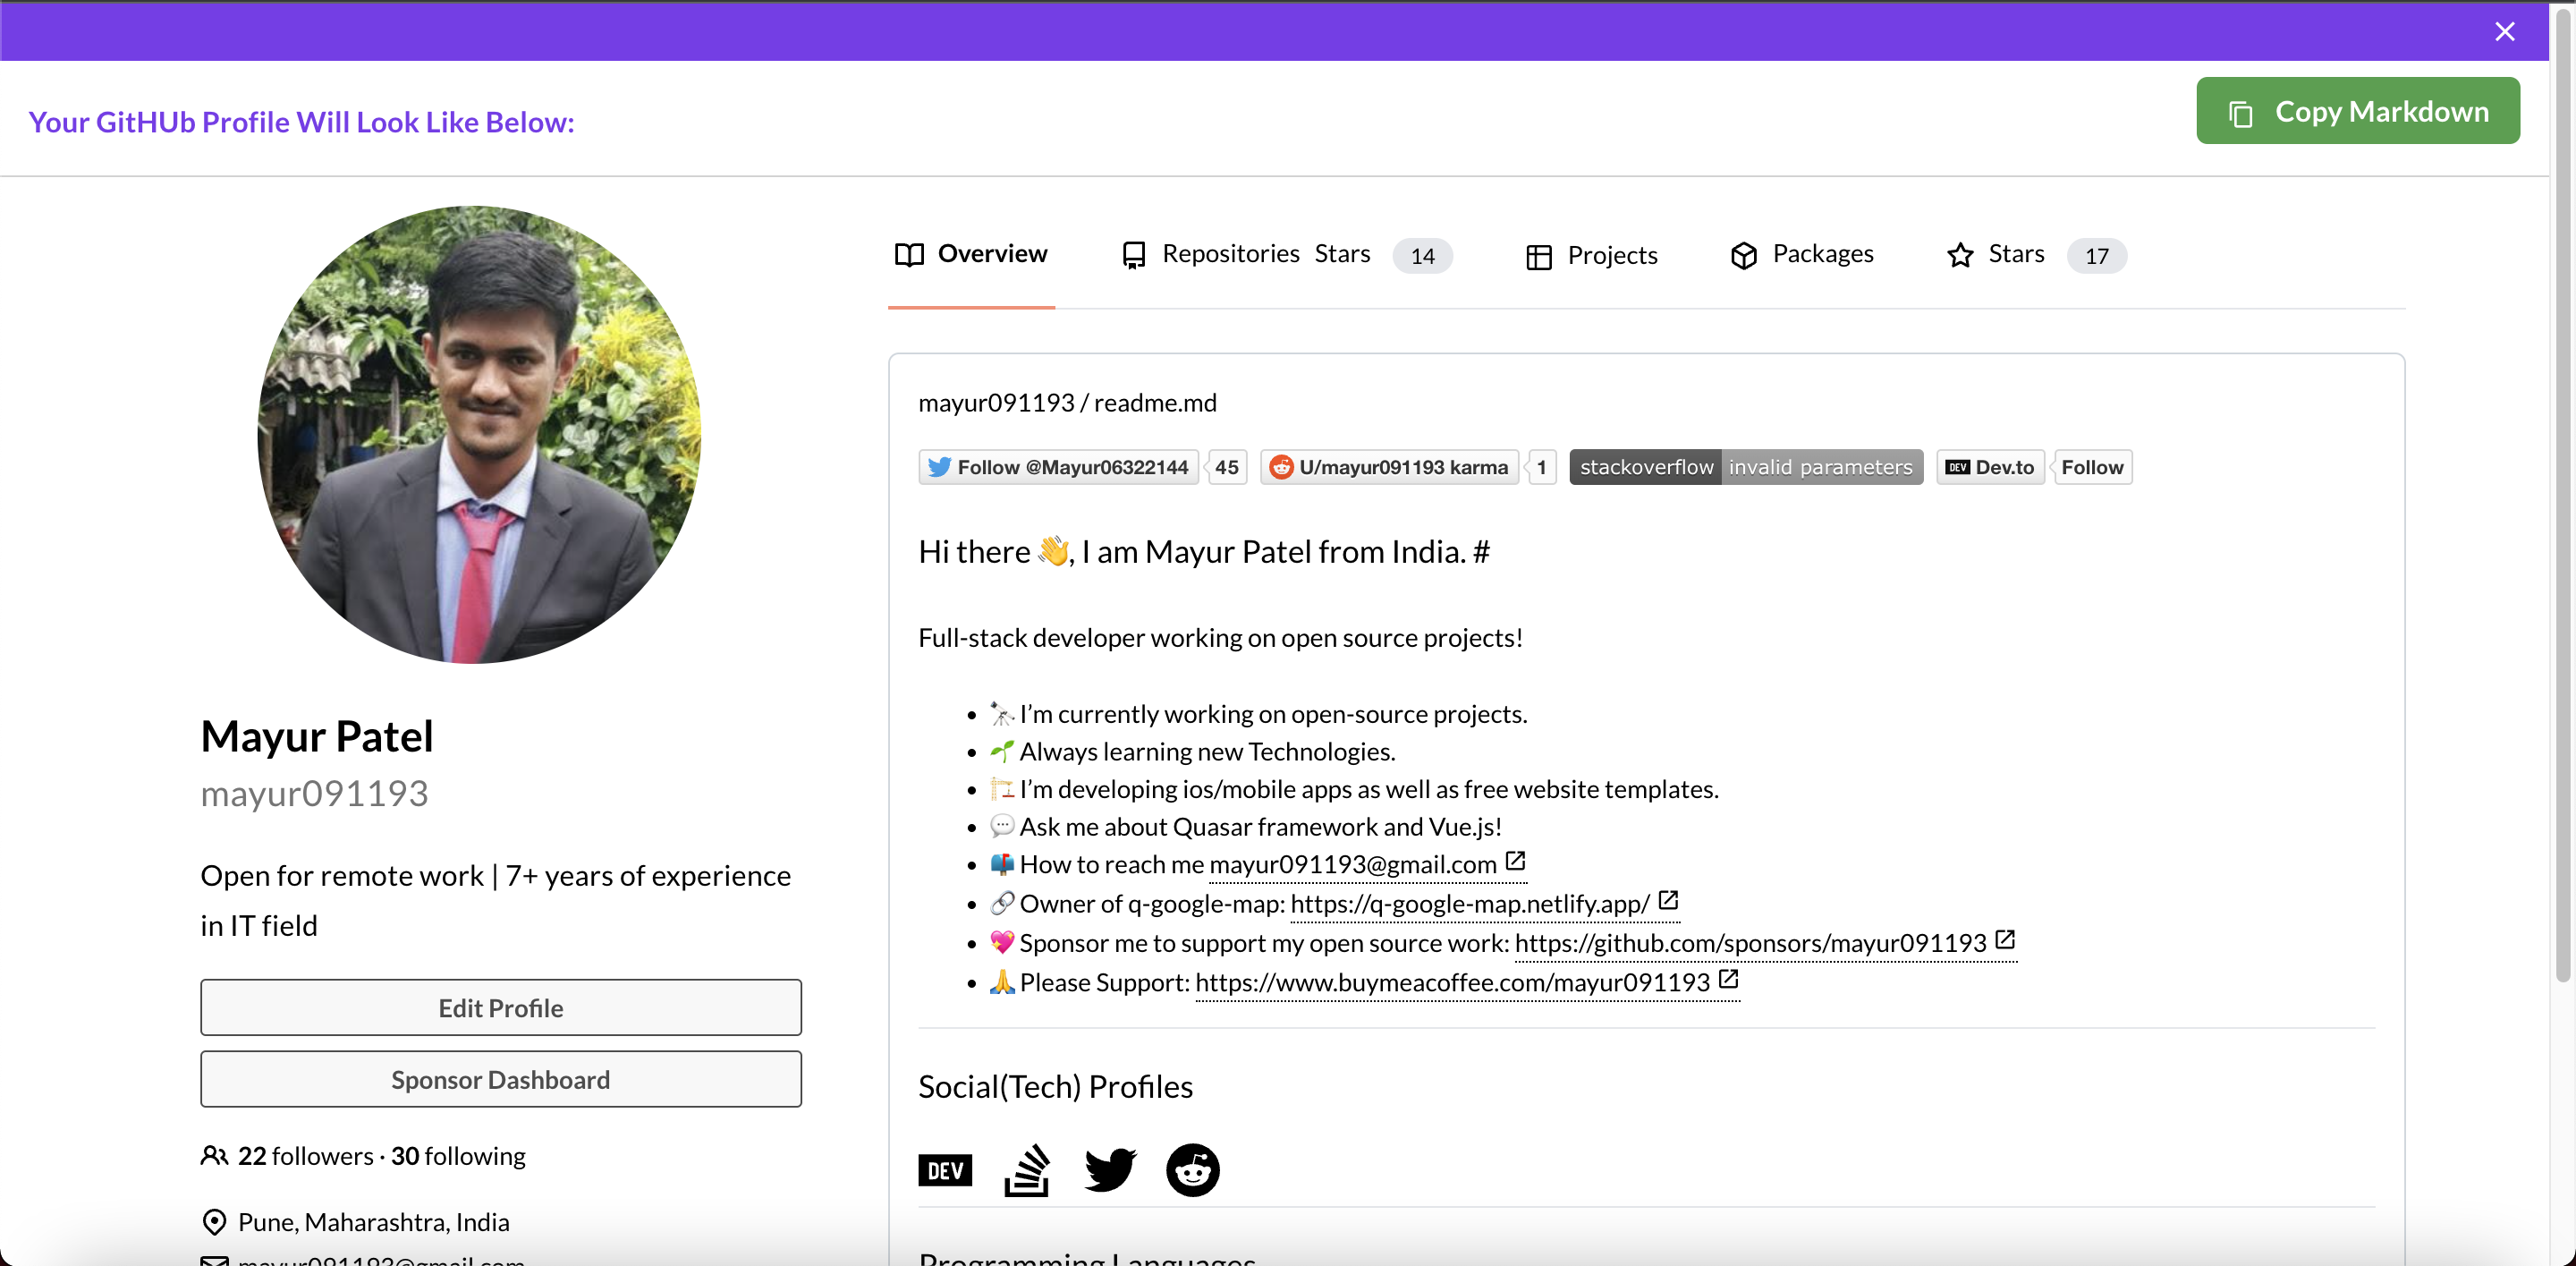The height and width of the screenshot is (1266, 2576).
Task: Click external link icon after buymeacoffee URL
Action: coord(1728,979)
